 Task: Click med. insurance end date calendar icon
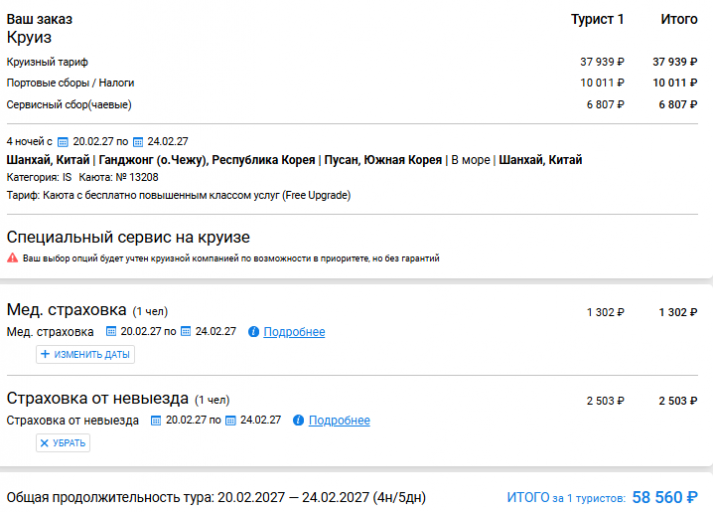186,331
